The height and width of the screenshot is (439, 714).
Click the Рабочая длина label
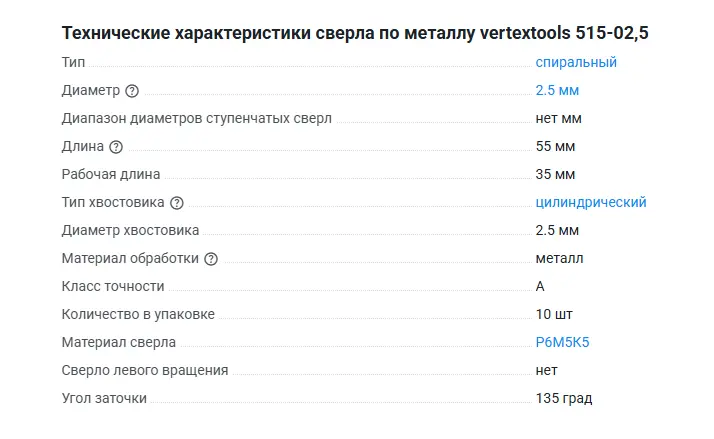(x=110, y=174)
